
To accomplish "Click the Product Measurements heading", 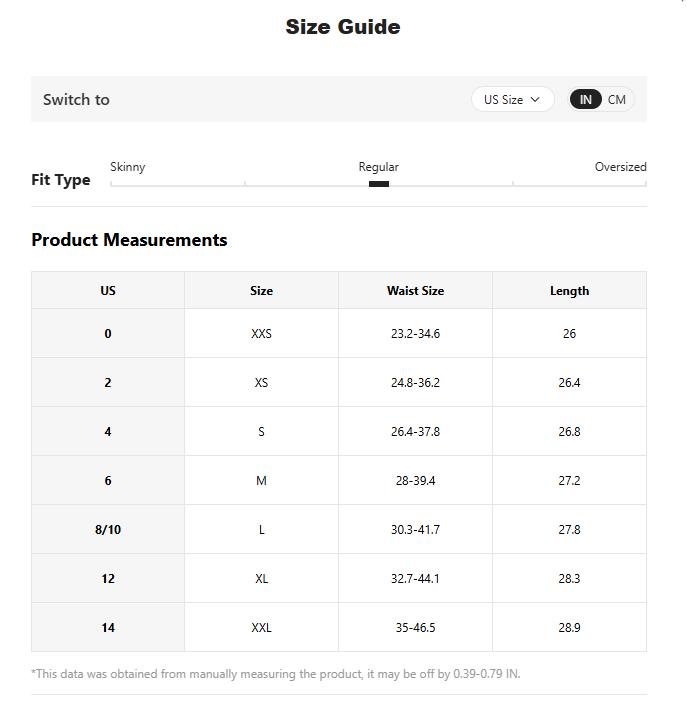I will [x=129, y=240].
